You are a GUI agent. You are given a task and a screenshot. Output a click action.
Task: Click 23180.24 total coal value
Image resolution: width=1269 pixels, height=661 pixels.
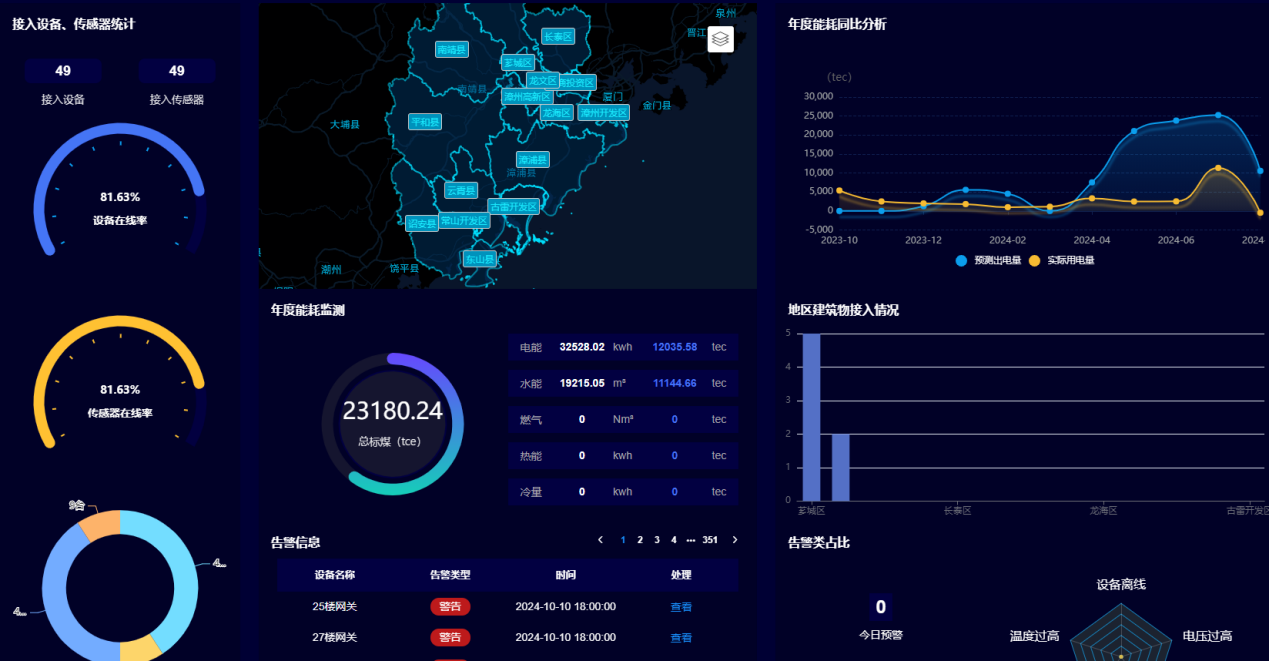coord(392,411)
